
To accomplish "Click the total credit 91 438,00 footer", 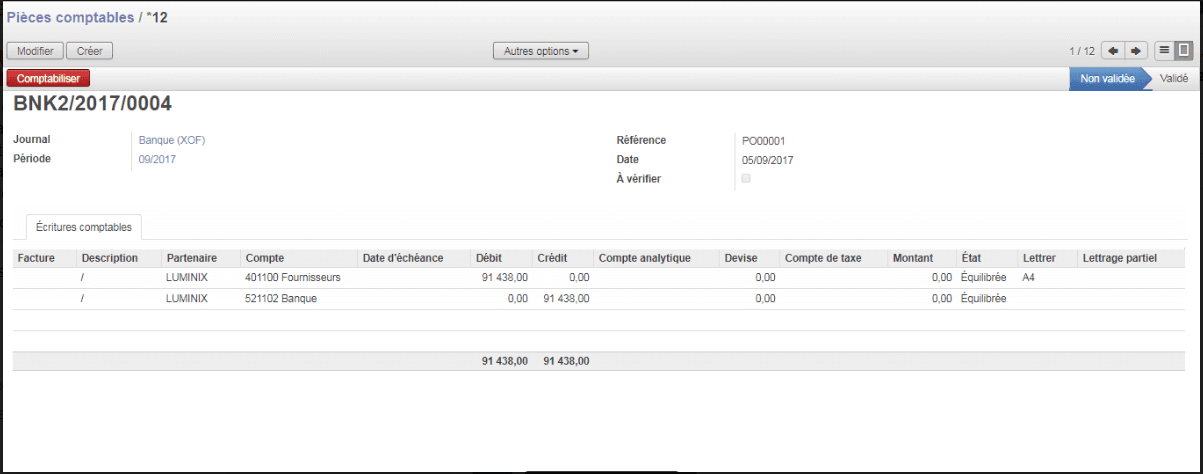I will (566, 361).
